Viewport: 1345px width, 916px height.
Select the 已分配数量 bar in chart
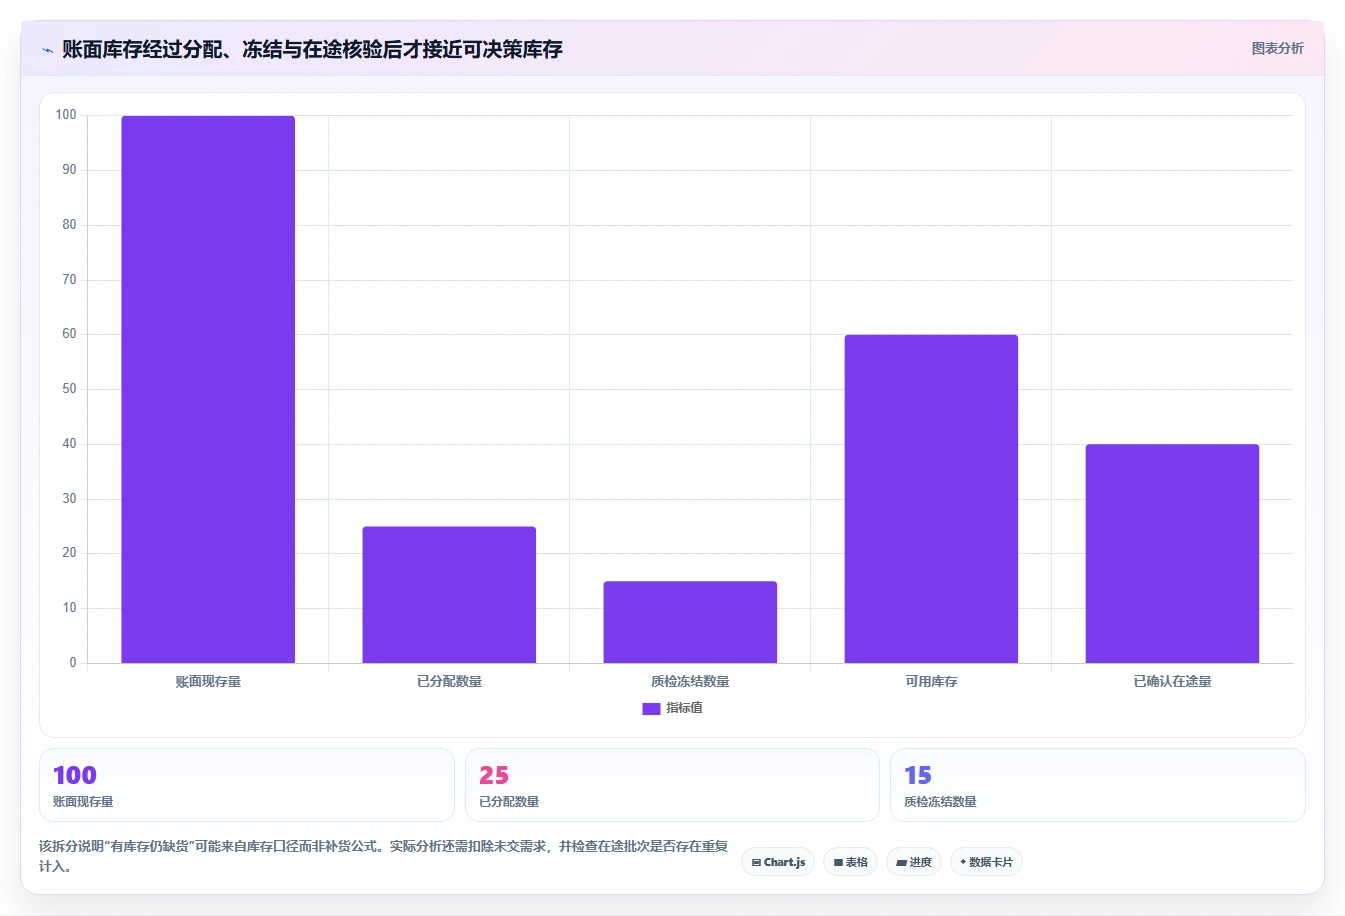(x=449, y=595)
